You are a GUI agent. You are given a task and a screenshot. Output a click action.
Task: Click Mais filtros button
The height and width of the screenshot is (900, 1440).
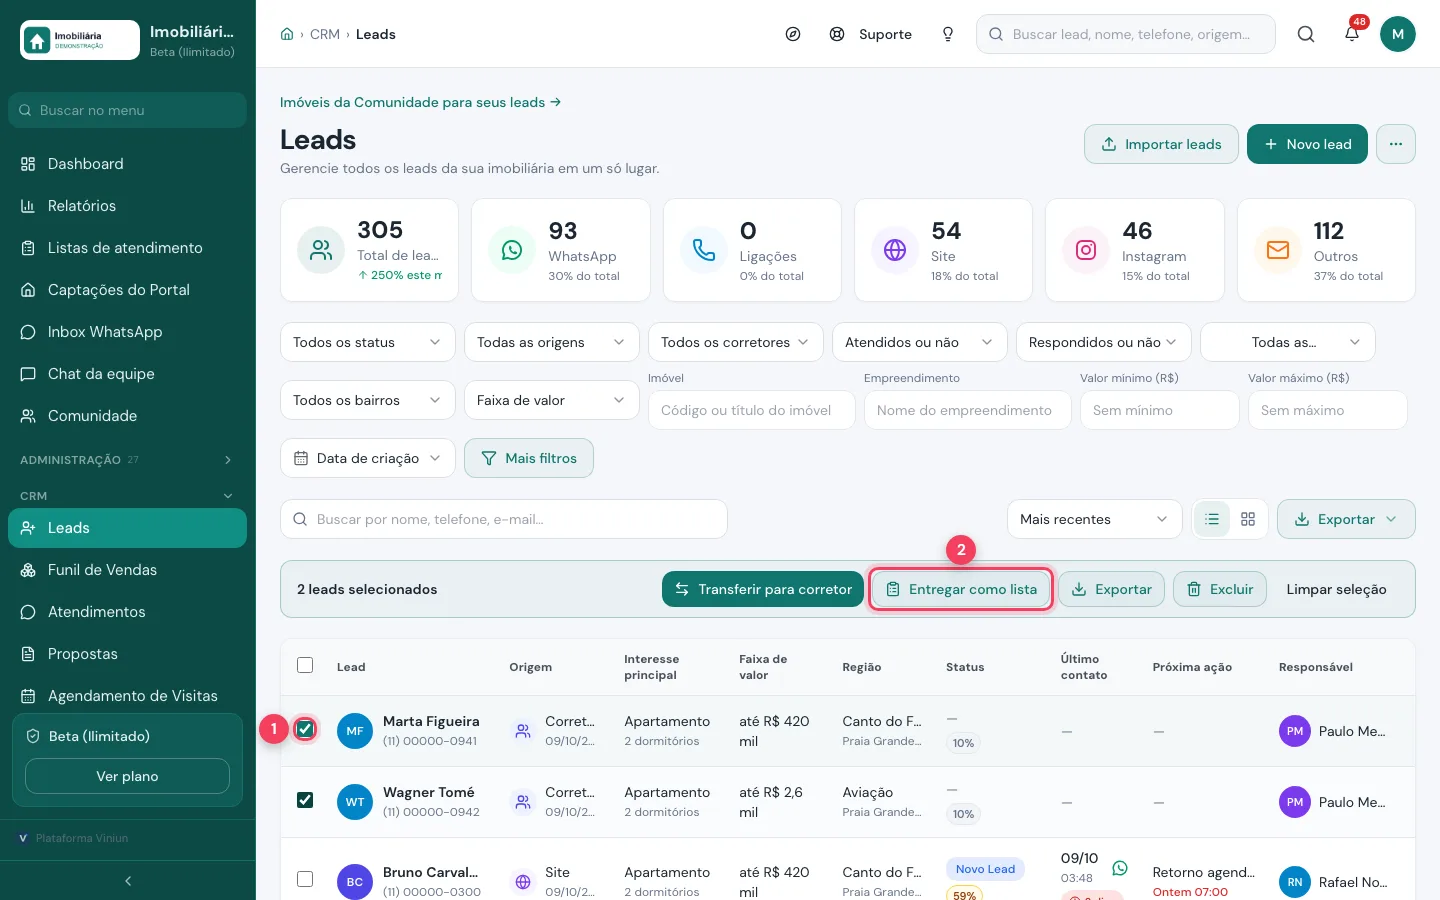click(529, 458)
